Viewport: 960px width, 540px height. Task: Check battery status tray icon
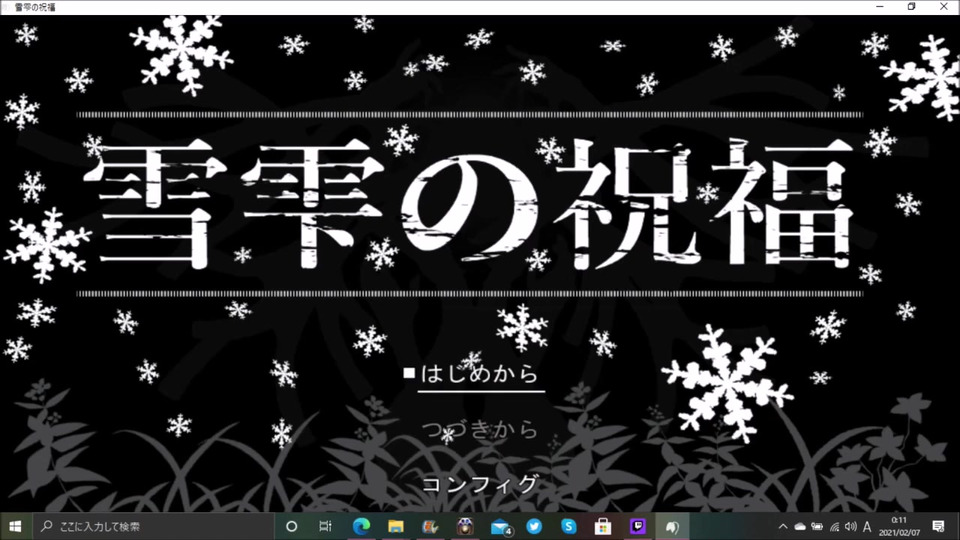(817, 527)
